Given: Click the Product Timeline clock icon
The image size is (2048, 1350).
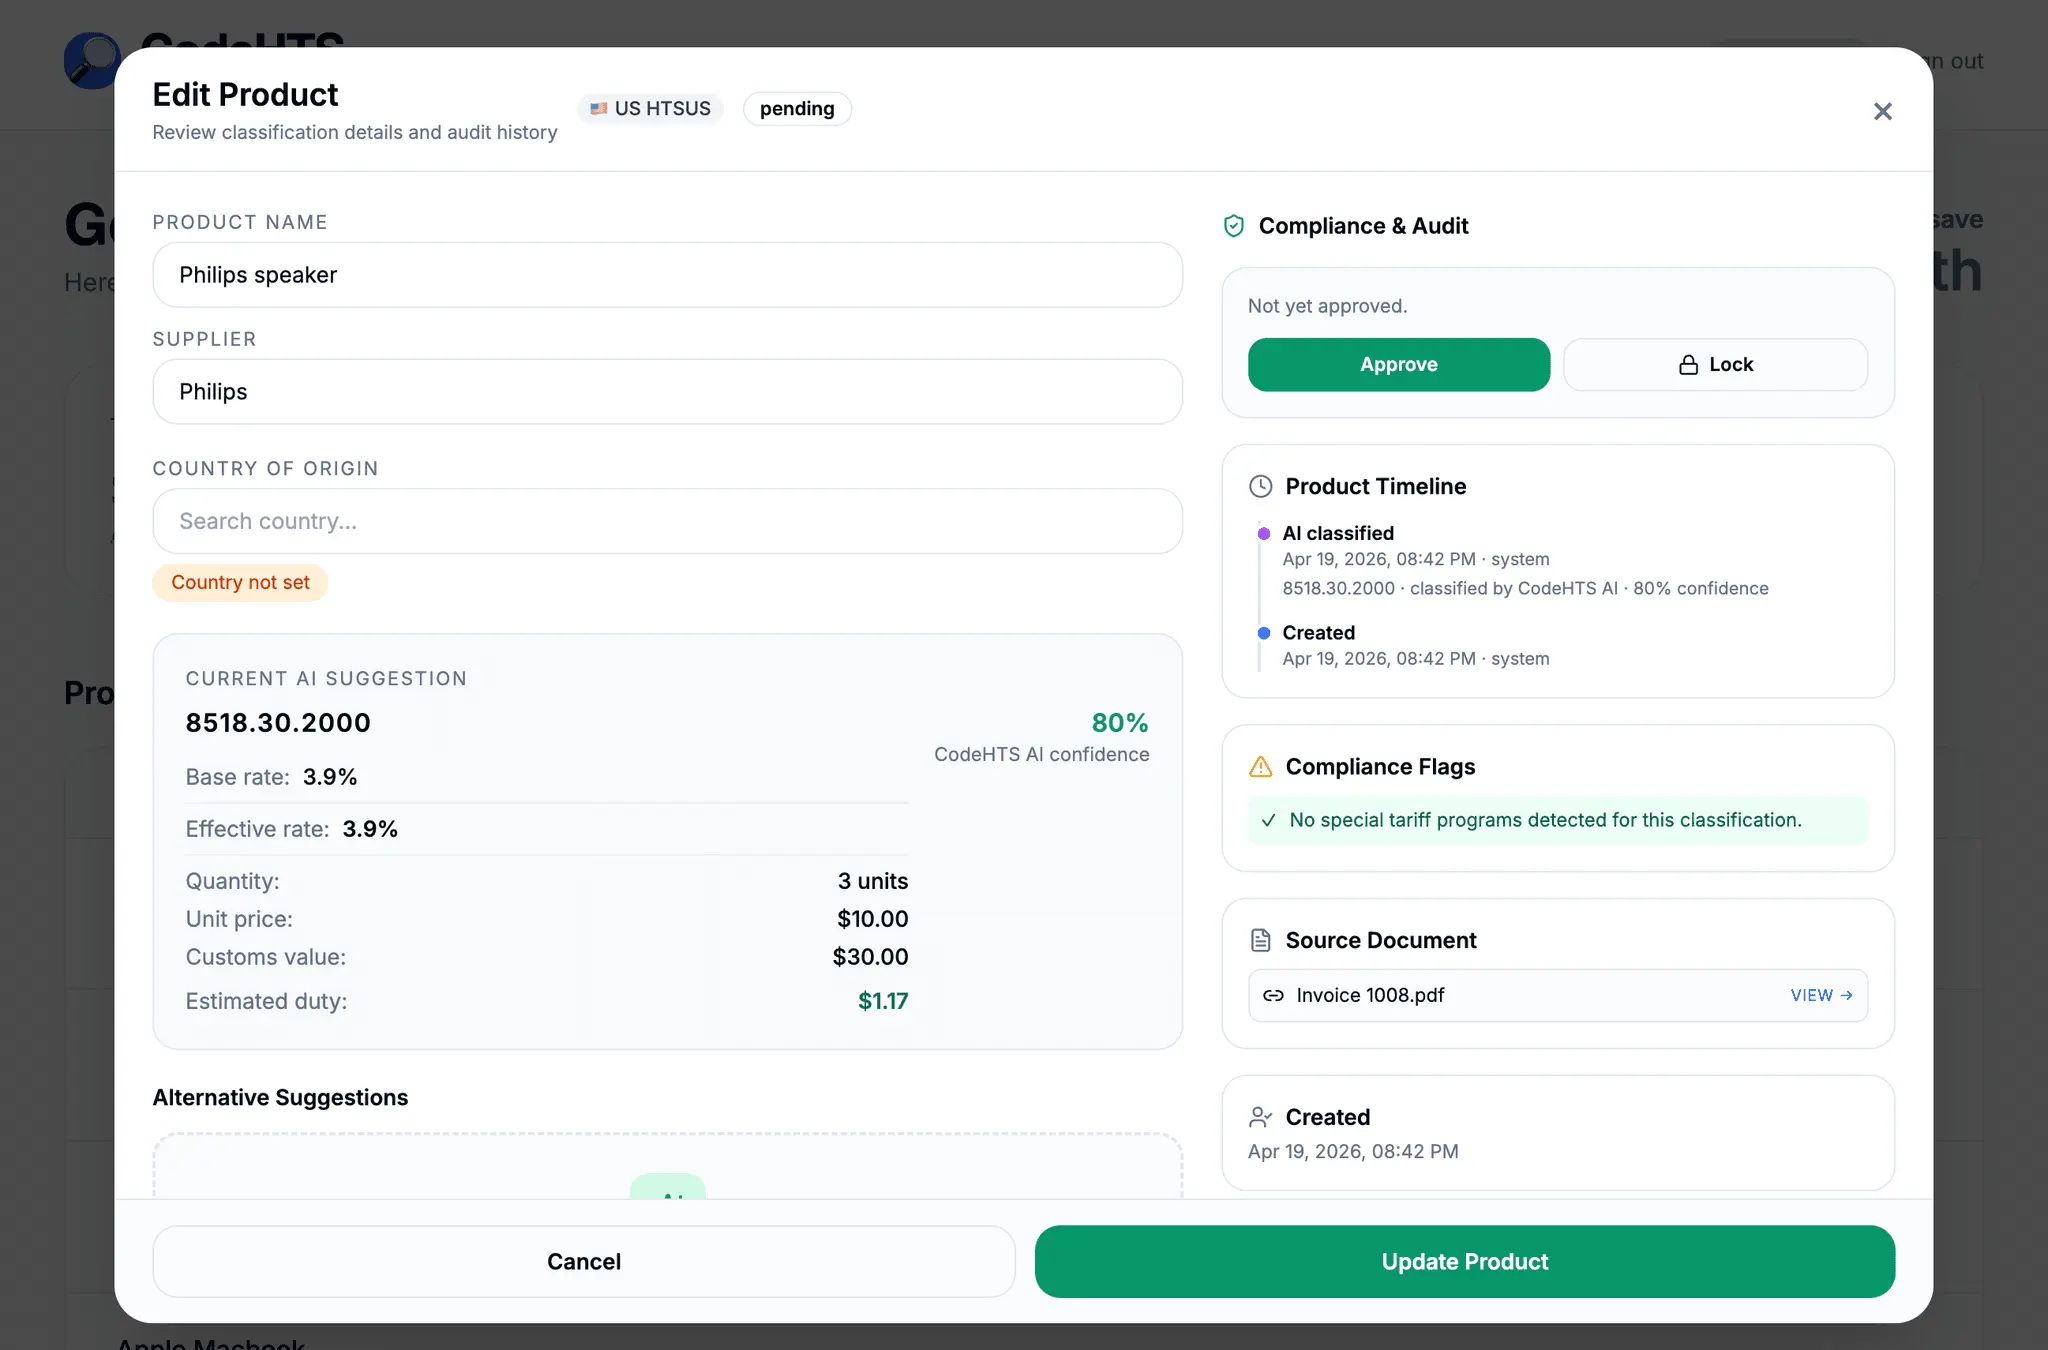Looking at the screenshot, I should point(1260,487).
